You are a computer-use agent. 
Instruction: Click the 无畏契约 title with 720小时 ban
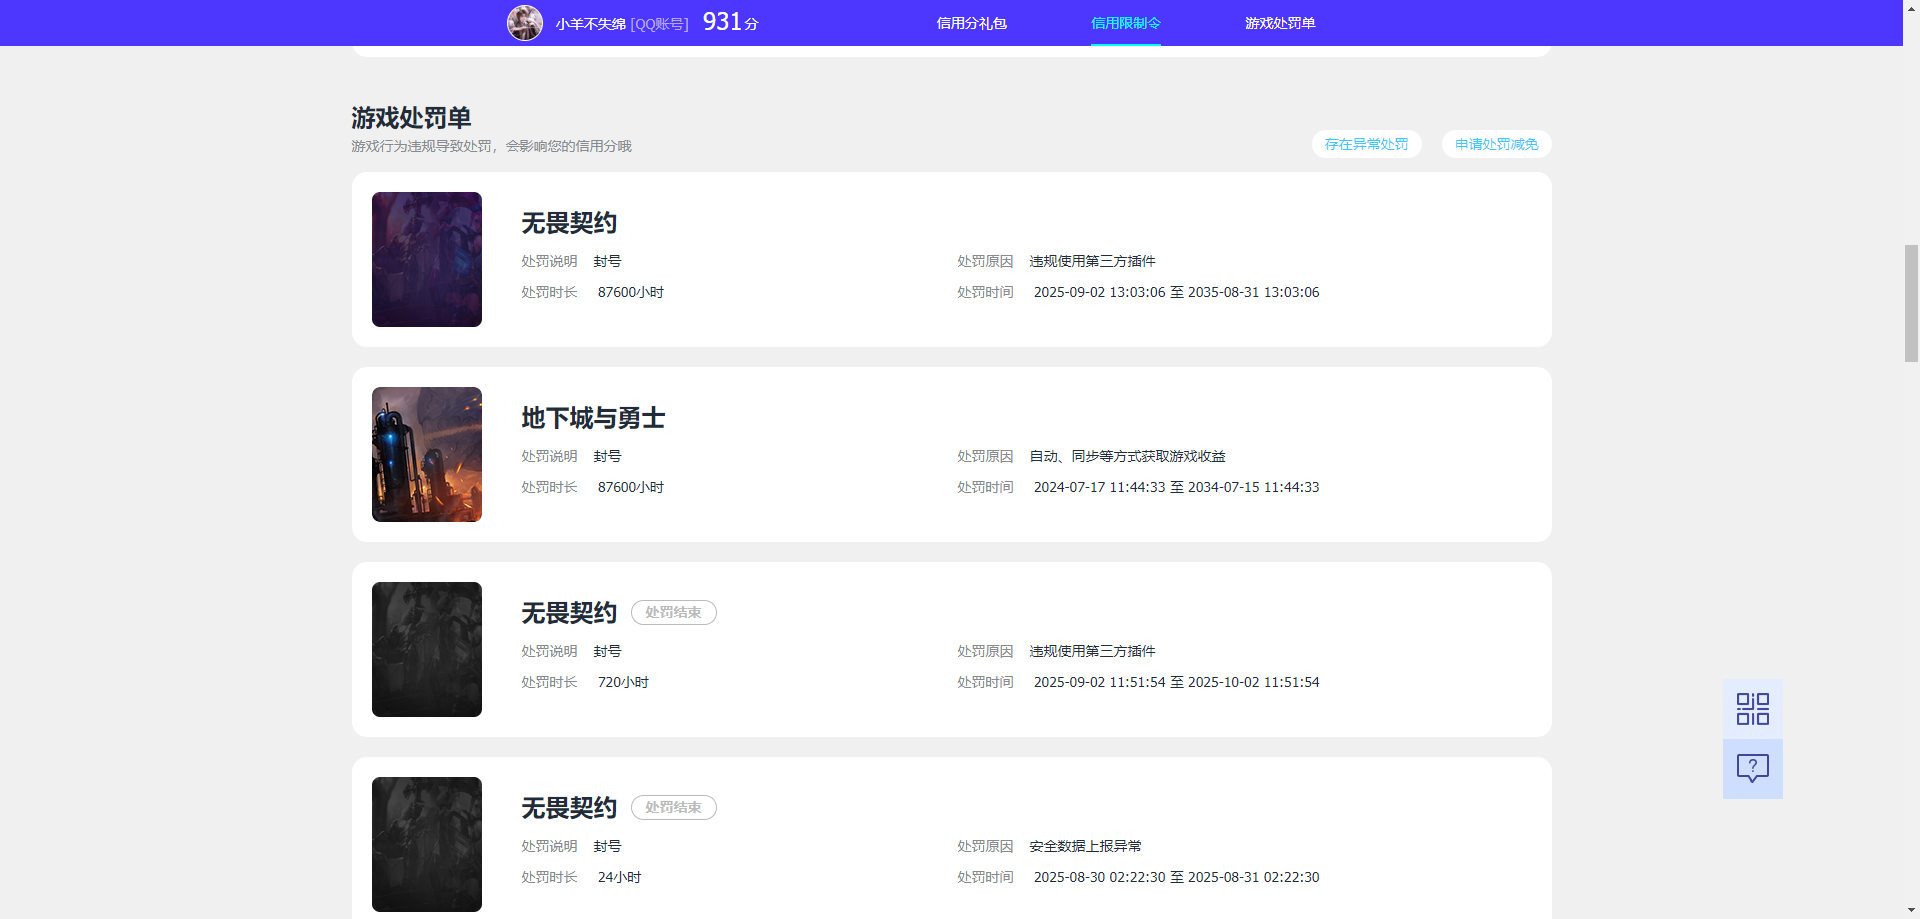tap(569, 613)
